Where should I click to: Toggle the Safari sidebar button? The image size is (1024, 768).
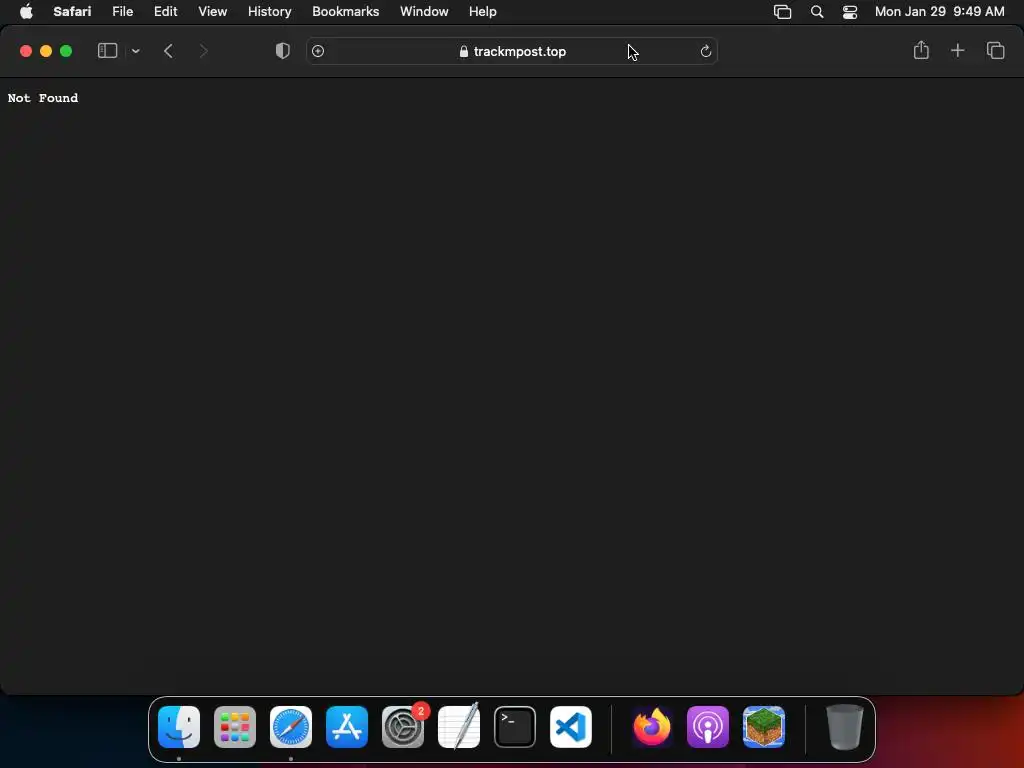(107, 51)
